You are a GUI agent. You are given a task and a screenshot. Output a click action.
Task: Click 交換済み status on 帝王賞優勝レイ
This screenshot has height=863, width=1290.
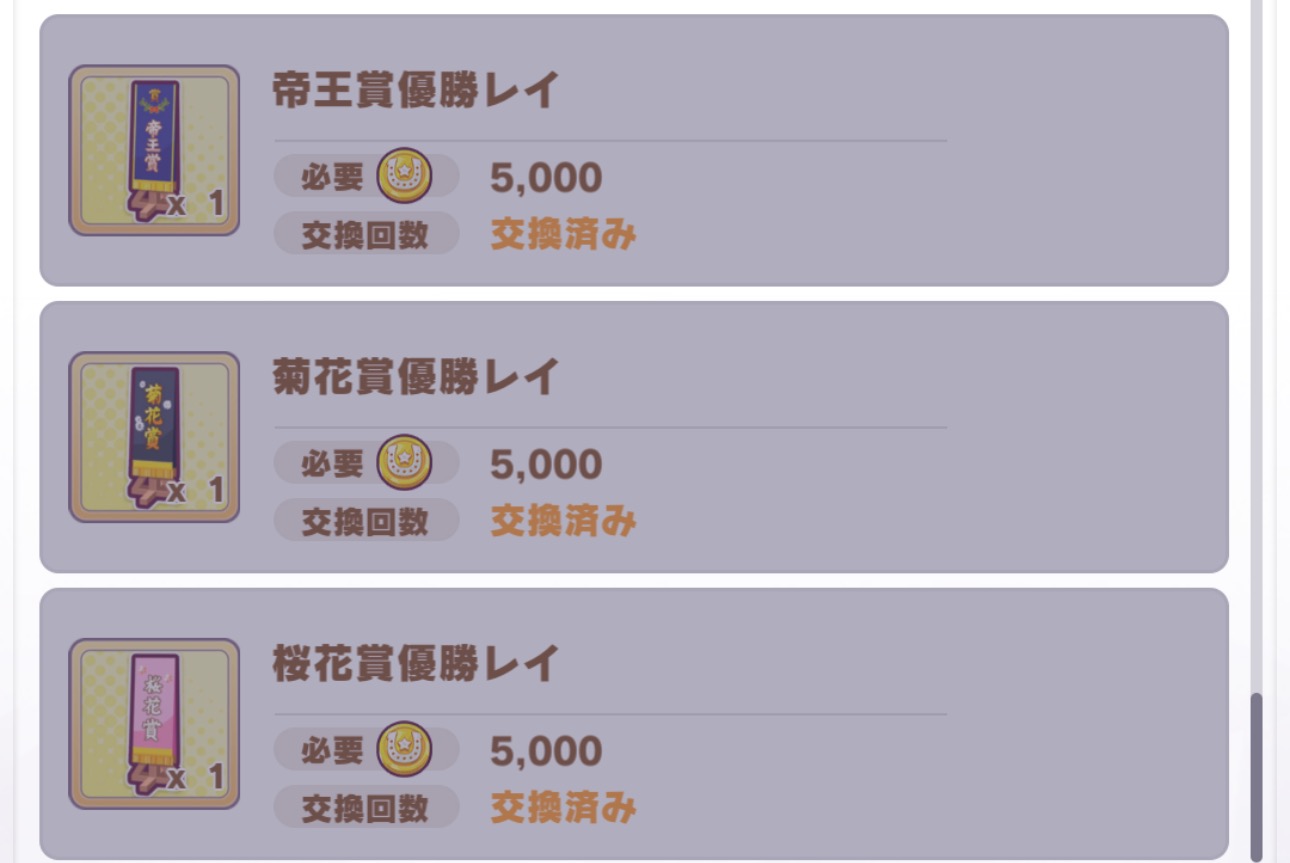[563, 234]
